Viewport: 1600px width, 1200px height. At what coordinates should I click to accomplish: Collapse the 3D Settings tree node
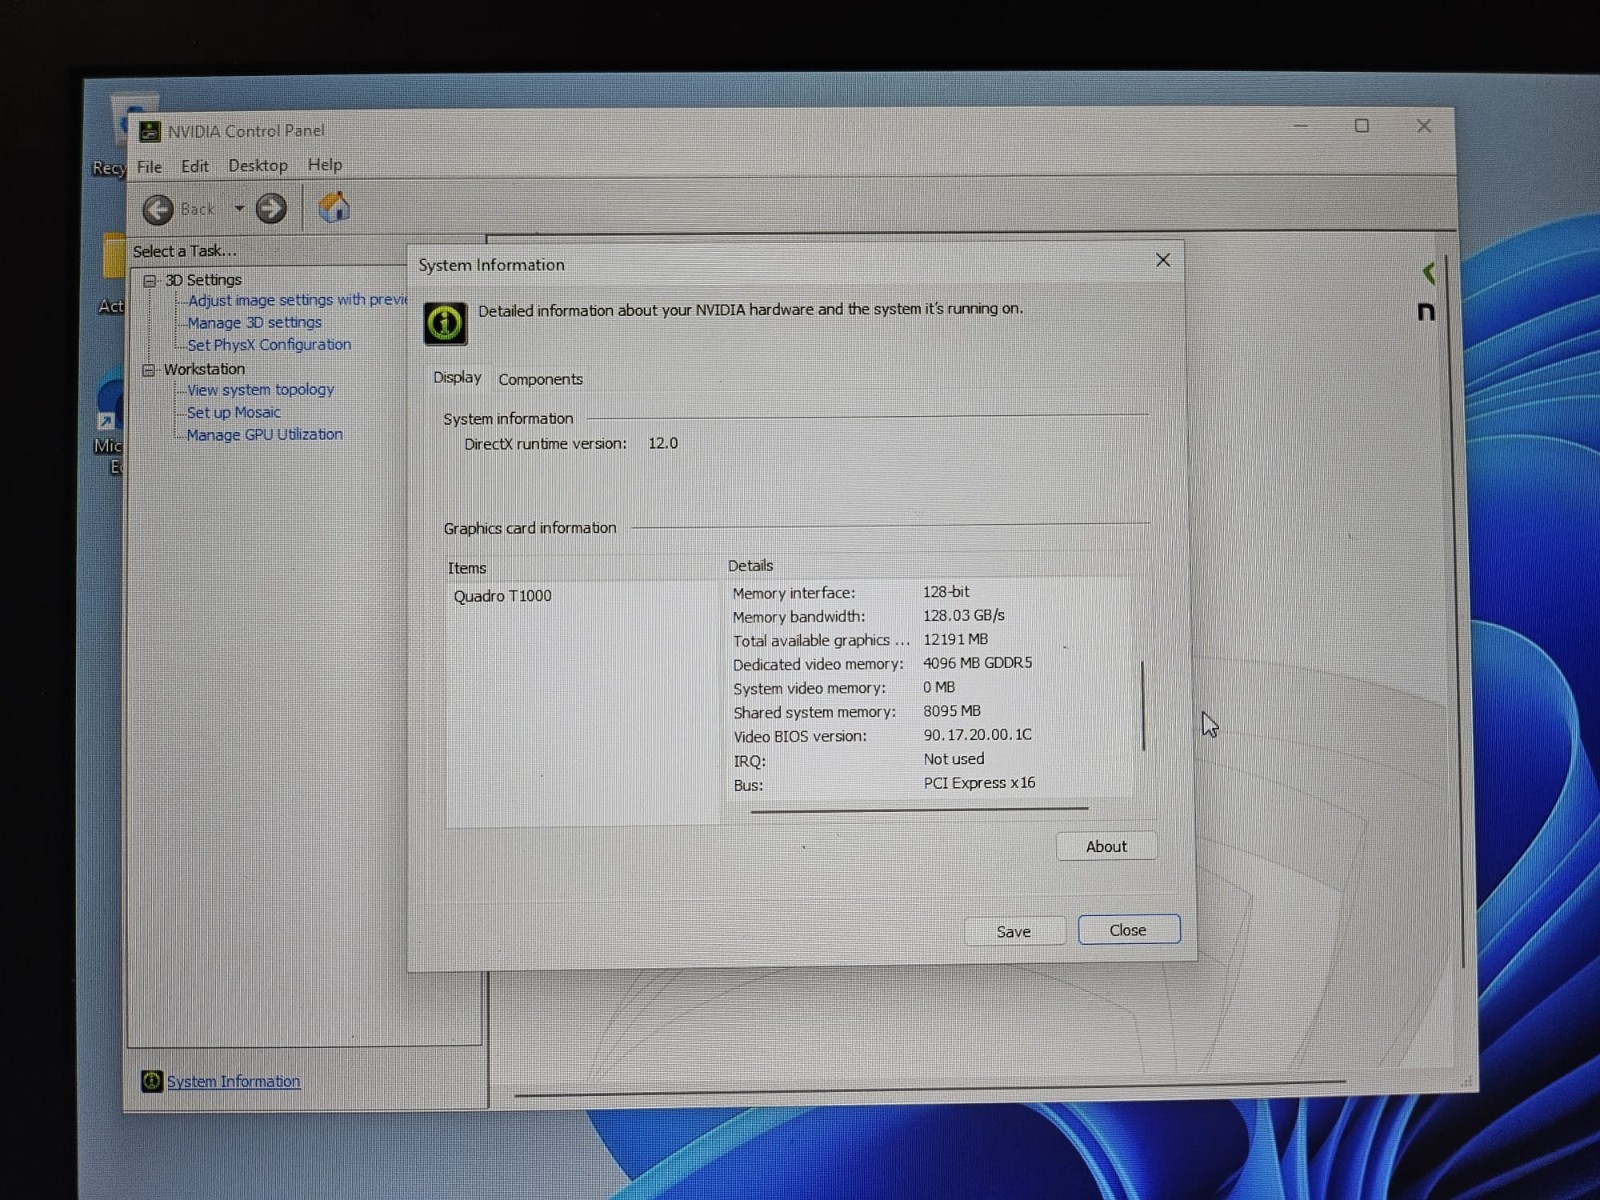(150, 281)
